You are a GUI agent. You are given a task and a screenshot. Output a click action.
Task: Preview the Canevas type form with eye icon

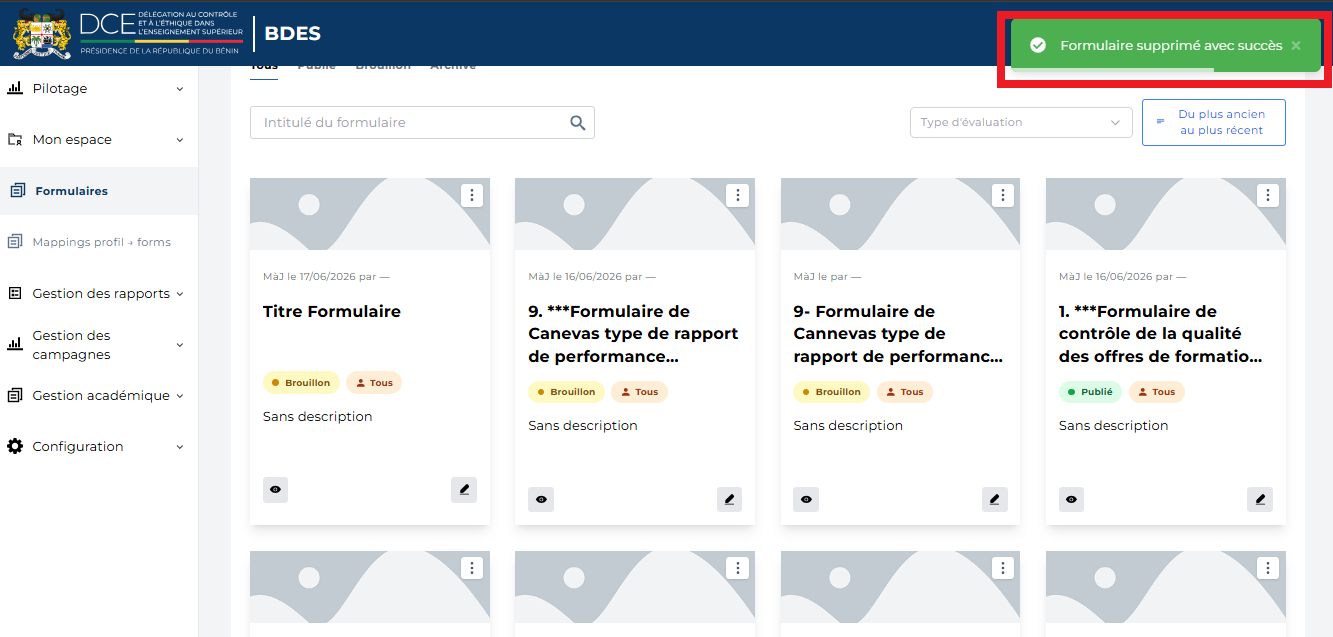coord(541,499)
